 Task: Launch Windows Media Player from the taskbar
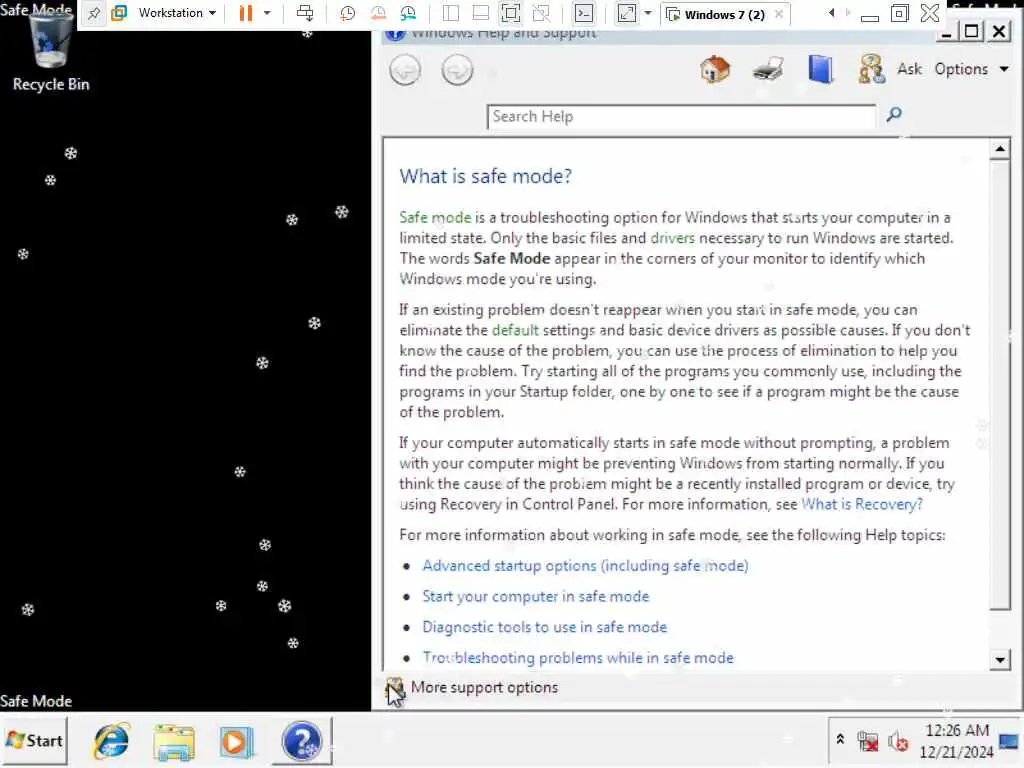[236, 742]
